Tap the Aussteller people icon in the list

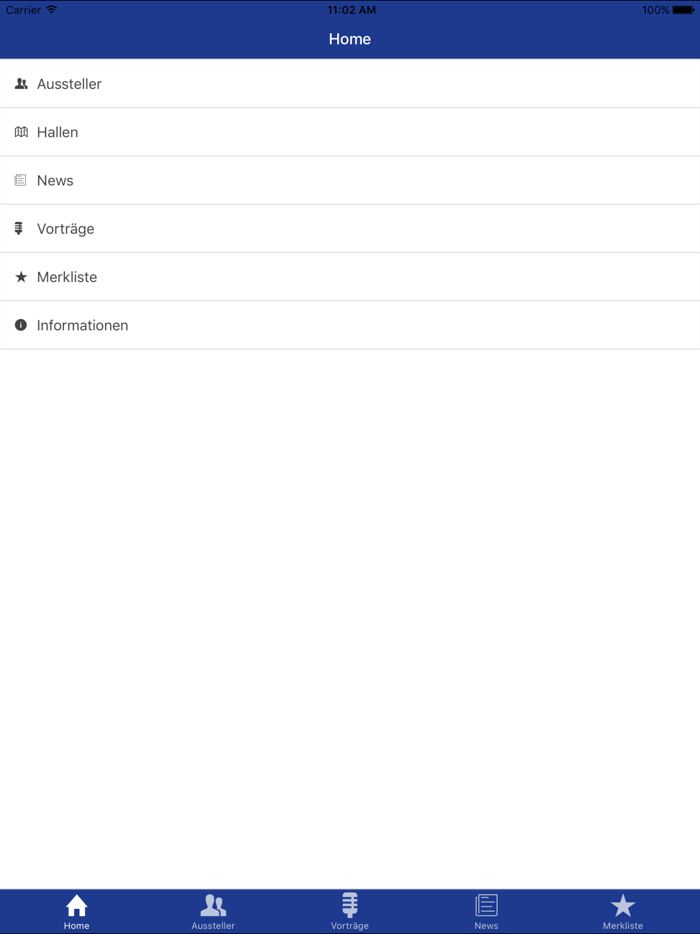[x=21, y=84]
